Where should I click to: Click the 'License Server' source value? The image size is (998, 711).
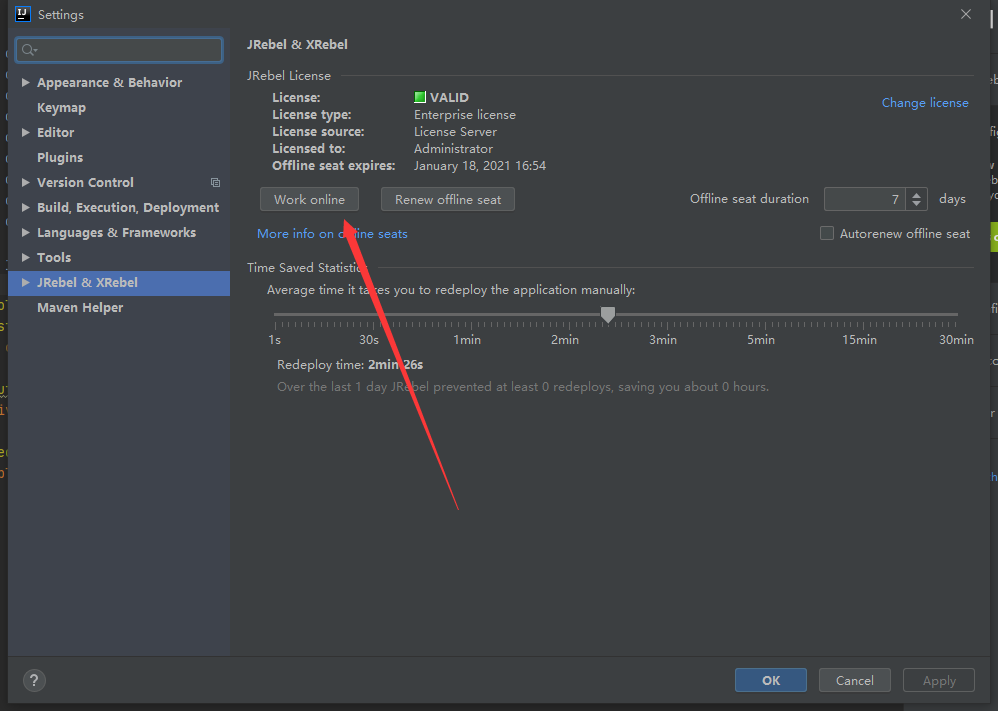pos(455,132)
